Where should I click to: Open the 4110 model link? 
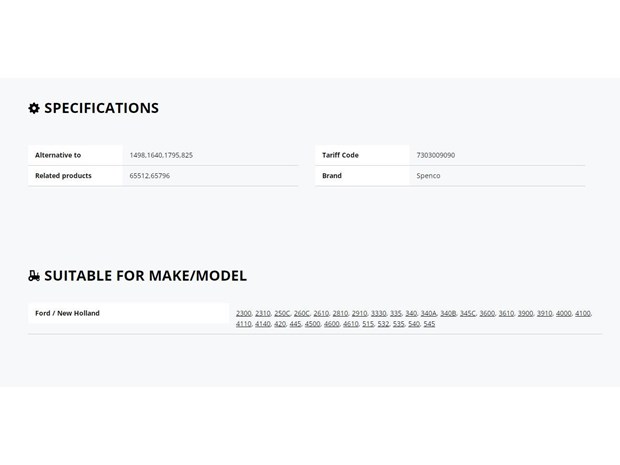(x=244, y=324)
